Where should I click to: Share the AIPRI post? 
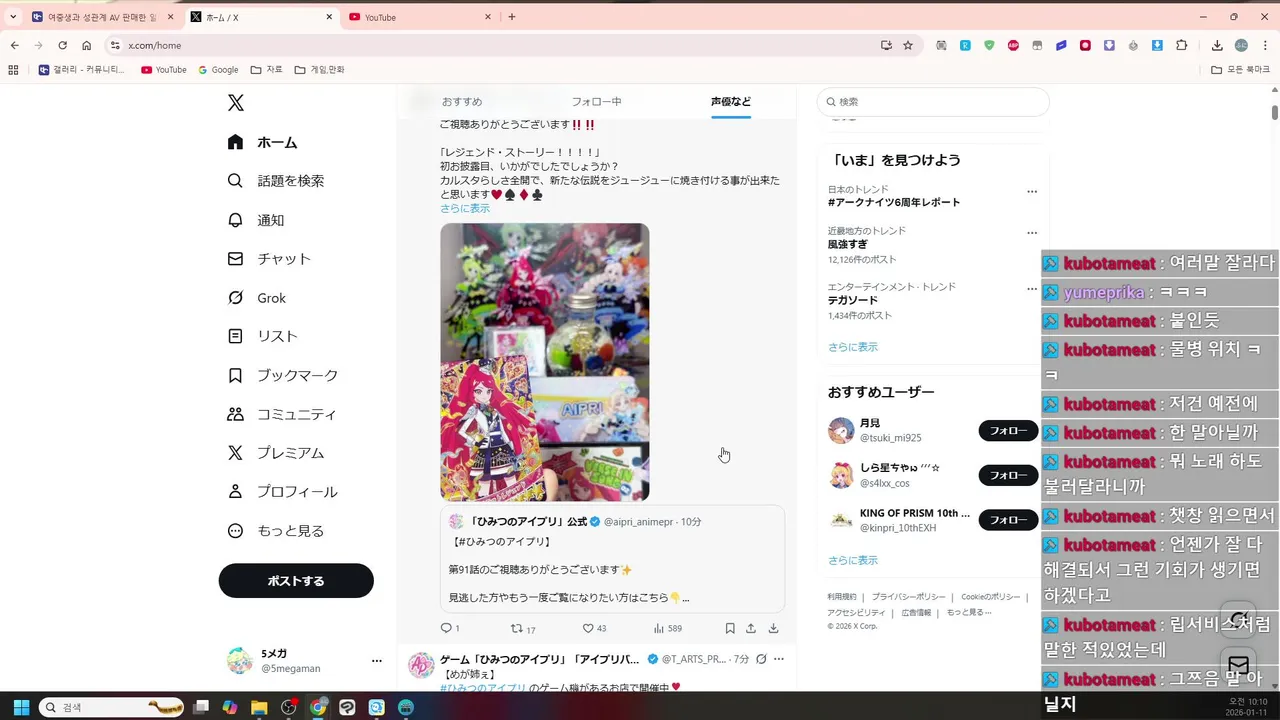(751, 628)
